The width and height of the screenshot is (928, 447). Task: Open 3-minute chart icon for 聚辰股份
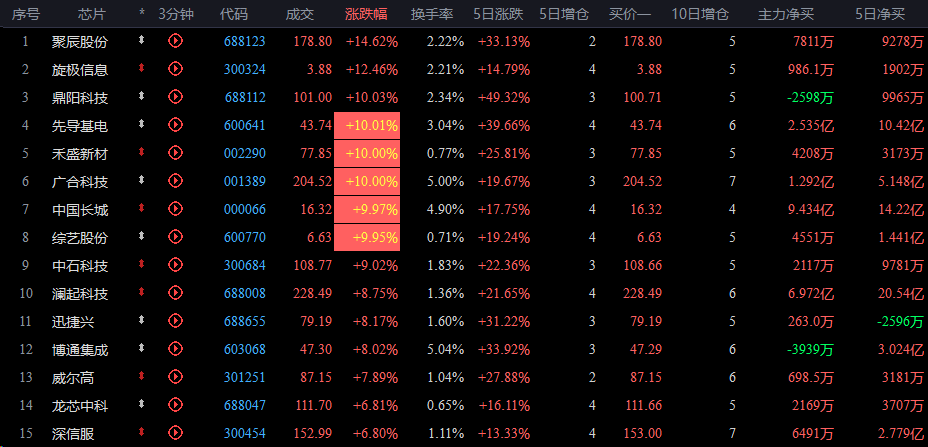point(175,41)
